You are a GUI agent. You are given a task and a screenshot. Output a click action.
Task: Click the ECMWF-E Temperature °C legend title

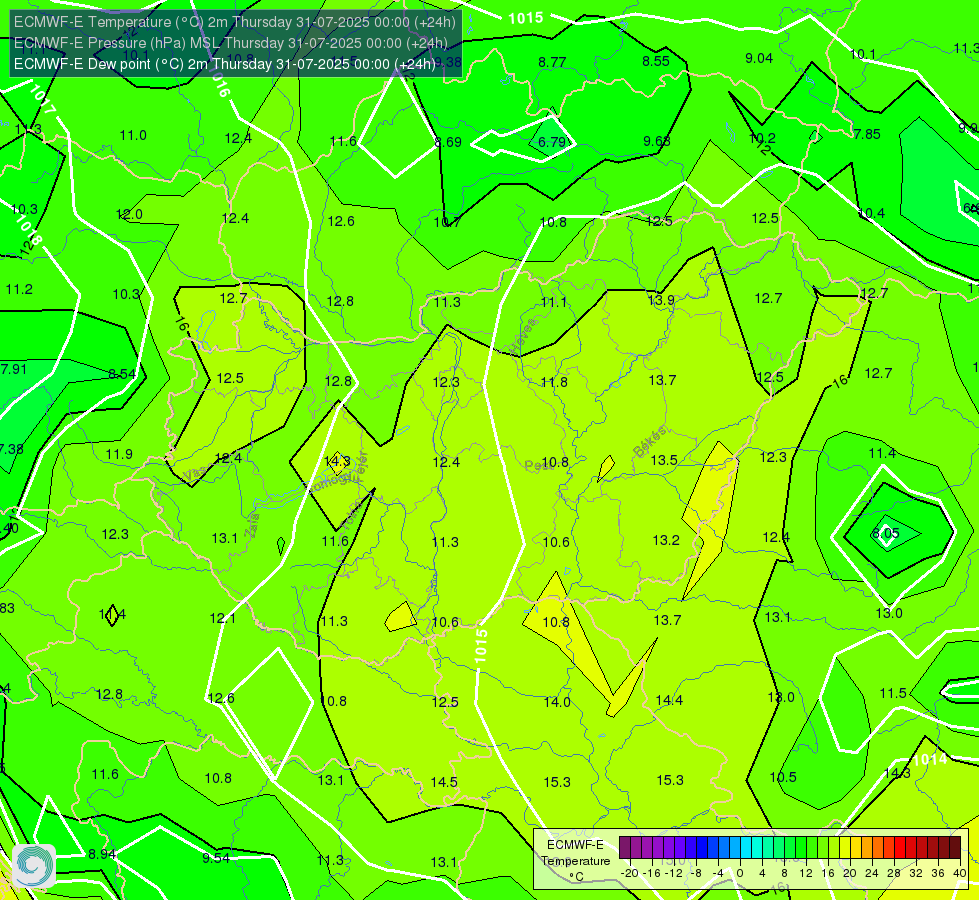(x=575, y=861)
